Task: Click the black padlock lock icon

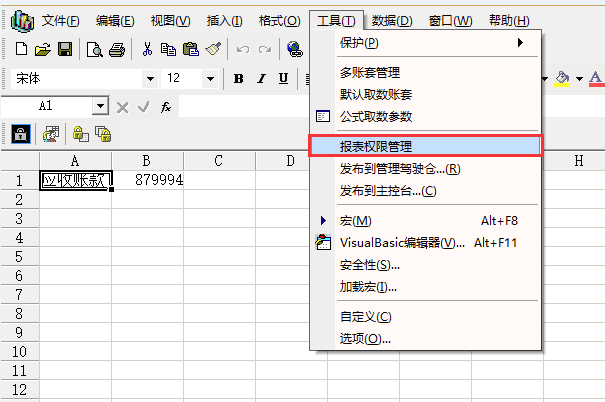Action: [20, 133]
